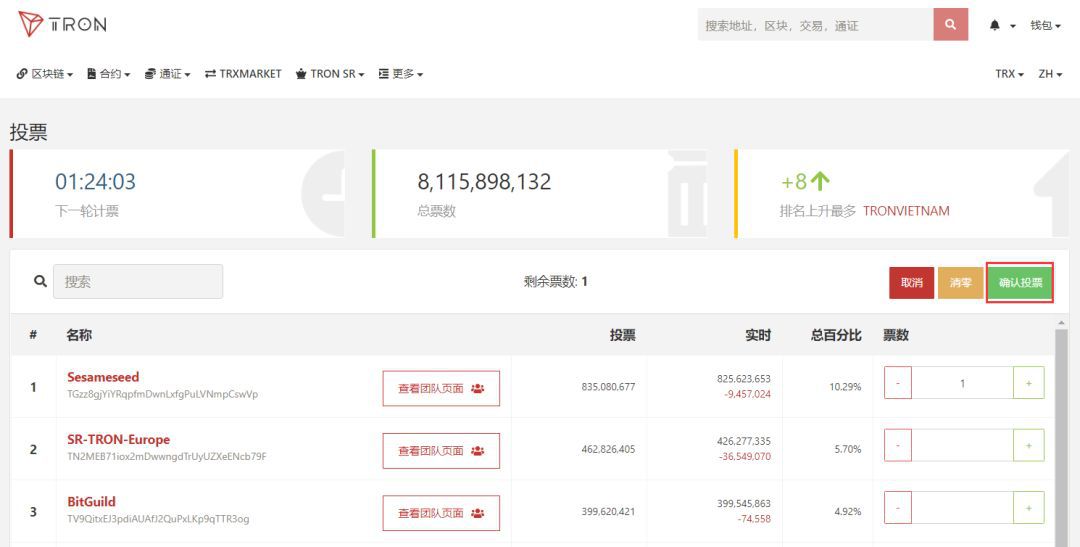Go to TRXMARKET

click(243, 74)
